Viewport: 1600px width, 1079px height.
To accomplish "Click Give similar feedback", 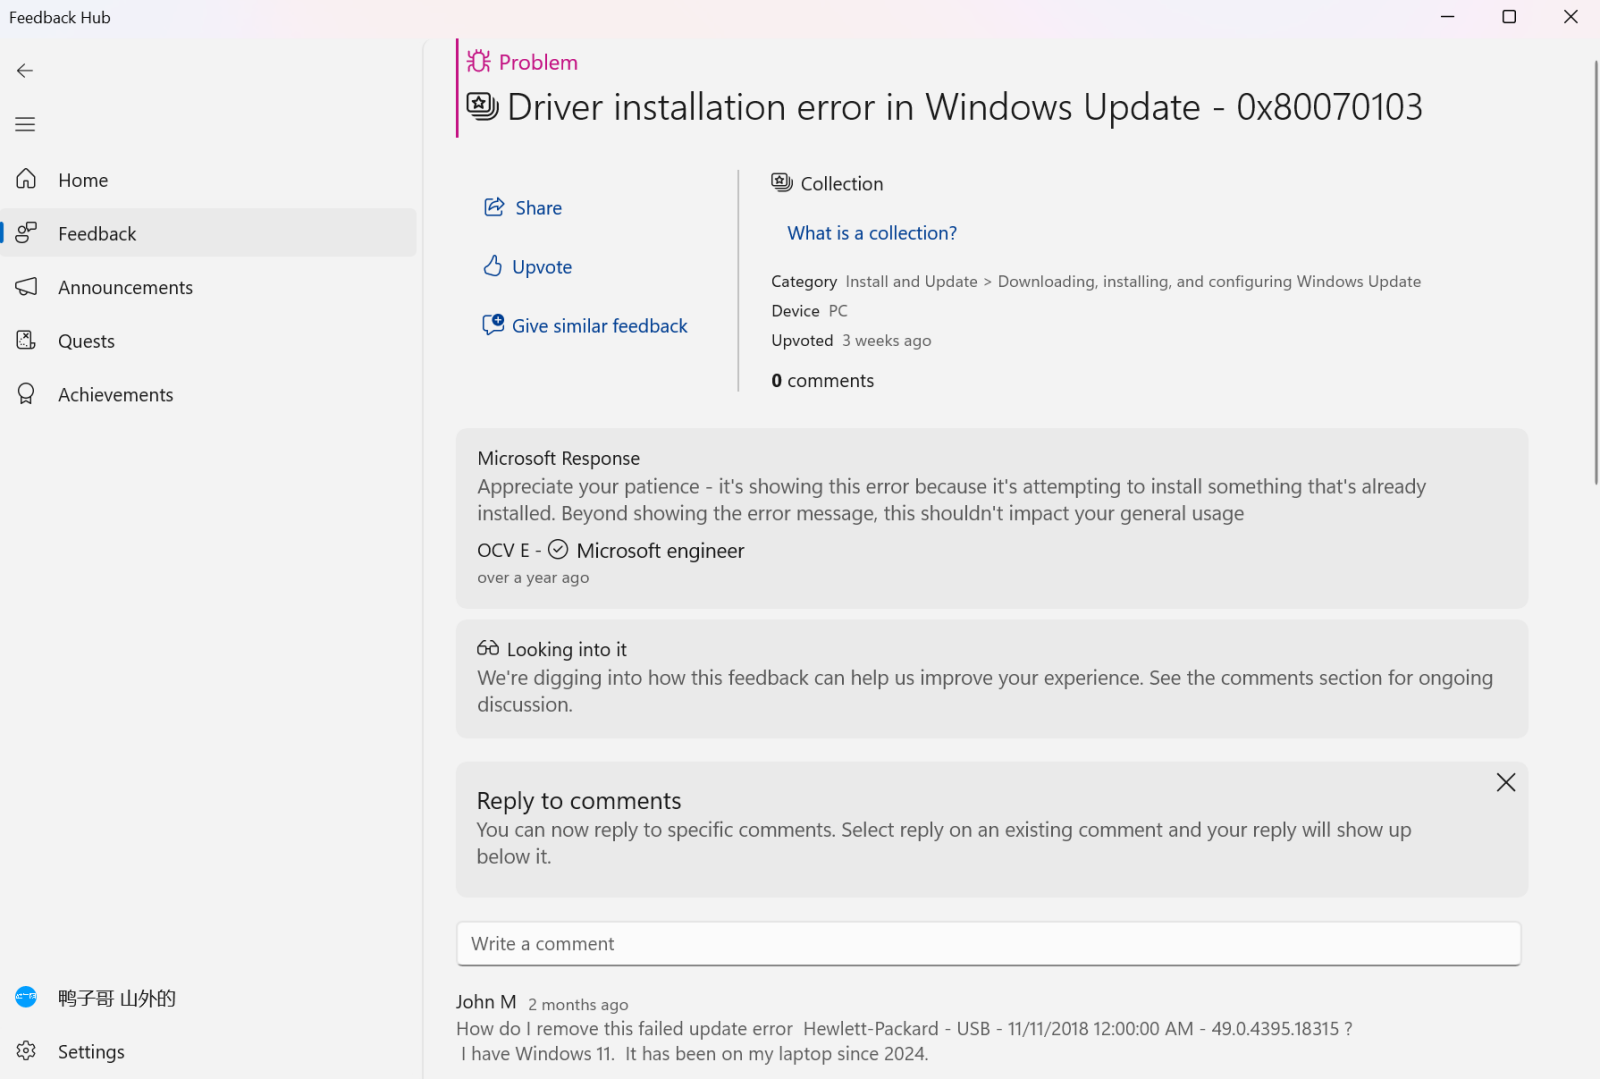I will click(x=585, y=326).
